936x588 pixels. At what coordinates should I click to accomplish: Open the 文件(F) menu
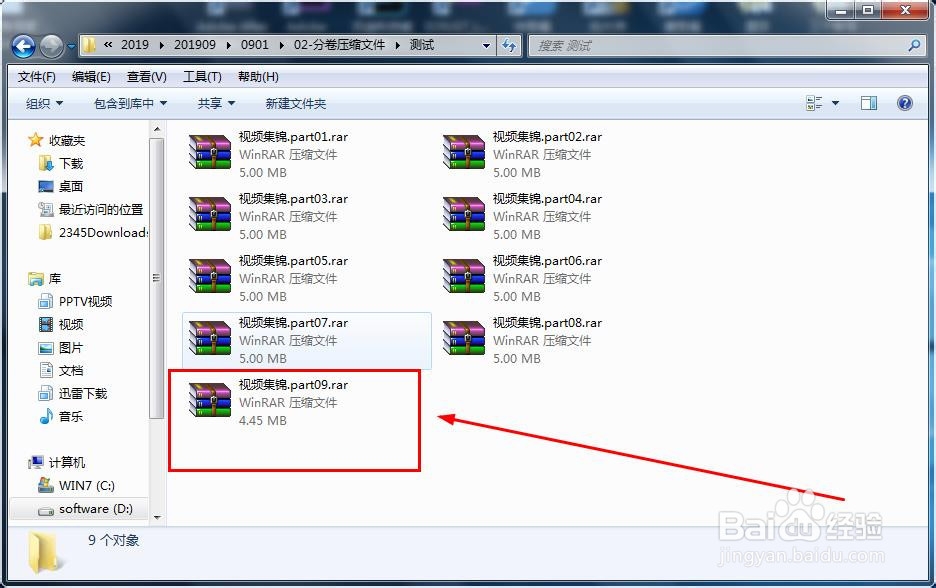coord(36,76)
